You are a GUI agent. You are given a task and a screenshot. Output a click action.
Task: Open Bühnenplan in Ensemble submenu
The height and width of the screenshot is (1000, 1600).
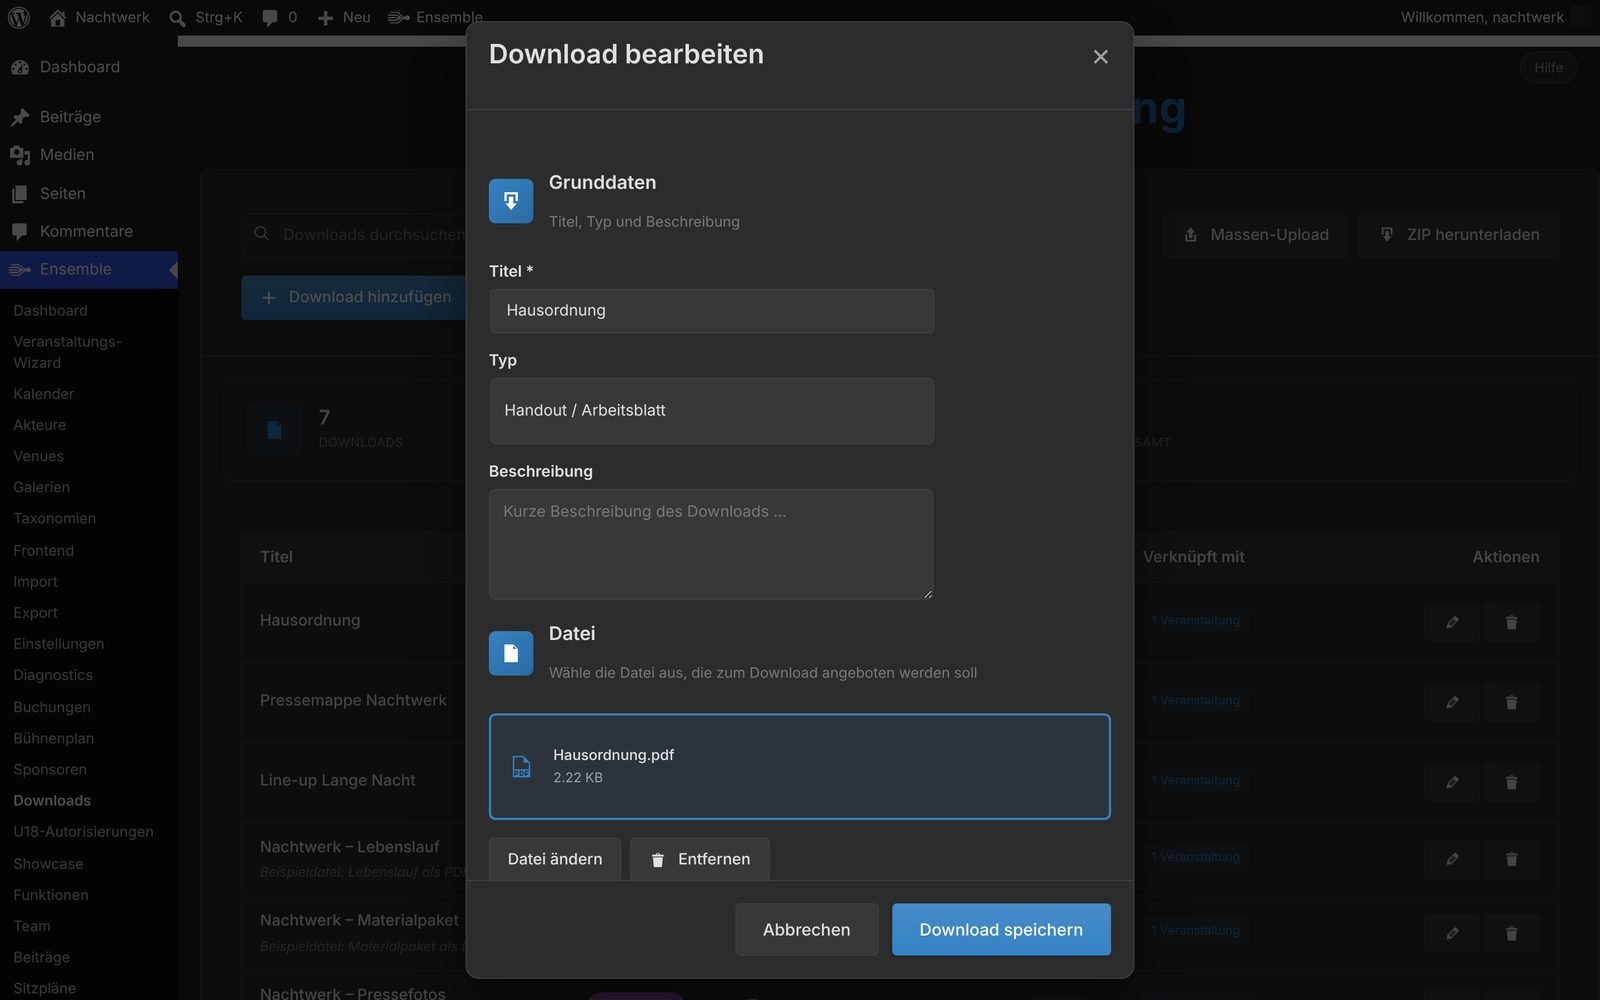(x=54, y=738)
